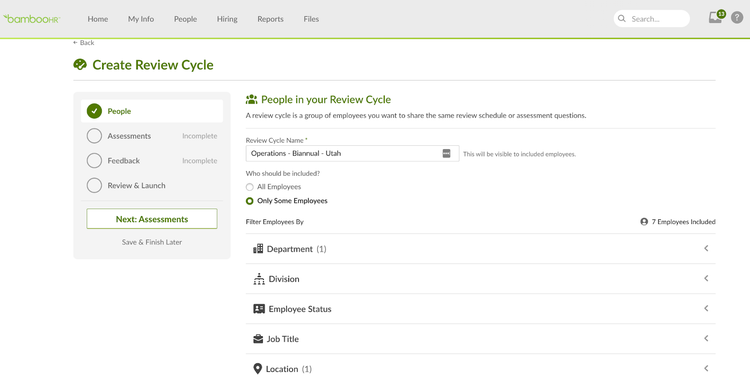
Task: Click the Next: Assessments button
Action: pos(152,219)
